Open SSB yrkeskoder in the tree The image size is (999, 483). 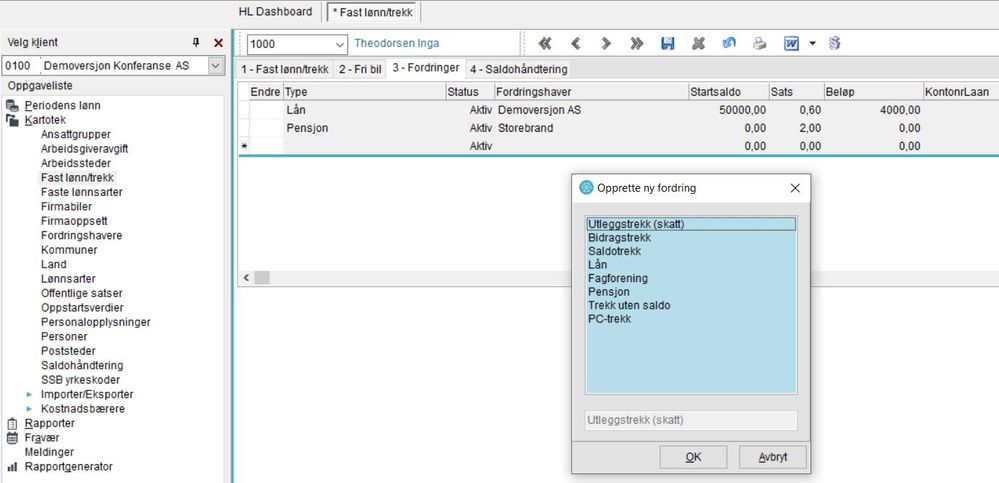pos(80,380)
